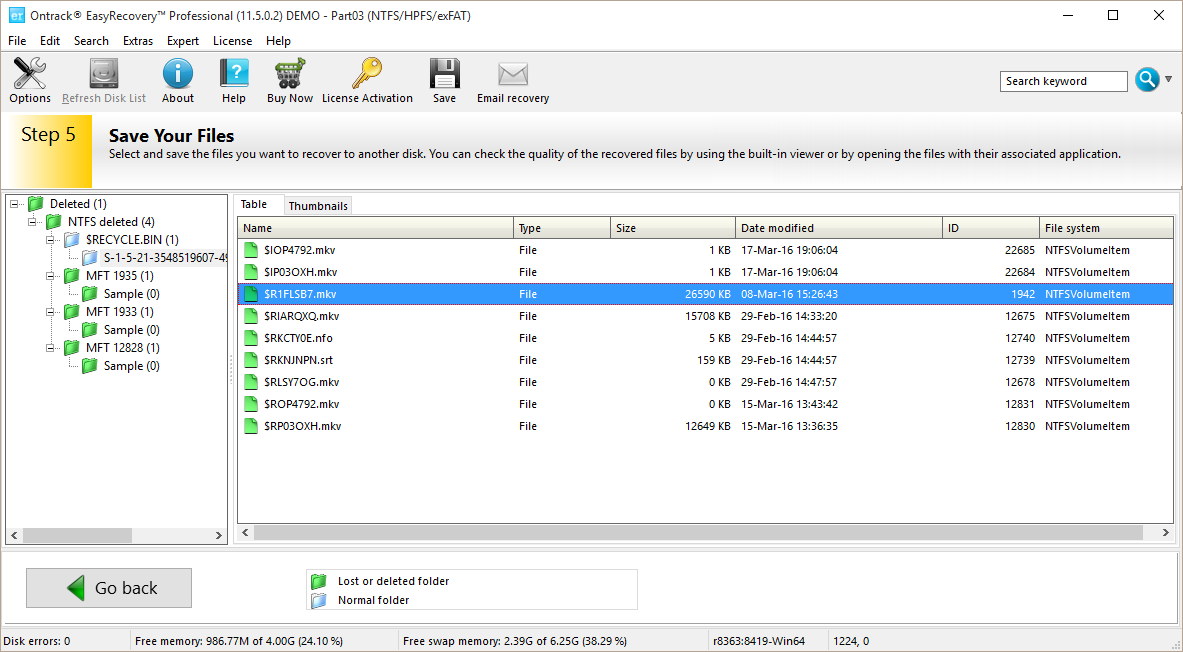Collapse the NTFS deleted tree node
The height and width of the screenshot is (652, 1183).
(33, 222)
